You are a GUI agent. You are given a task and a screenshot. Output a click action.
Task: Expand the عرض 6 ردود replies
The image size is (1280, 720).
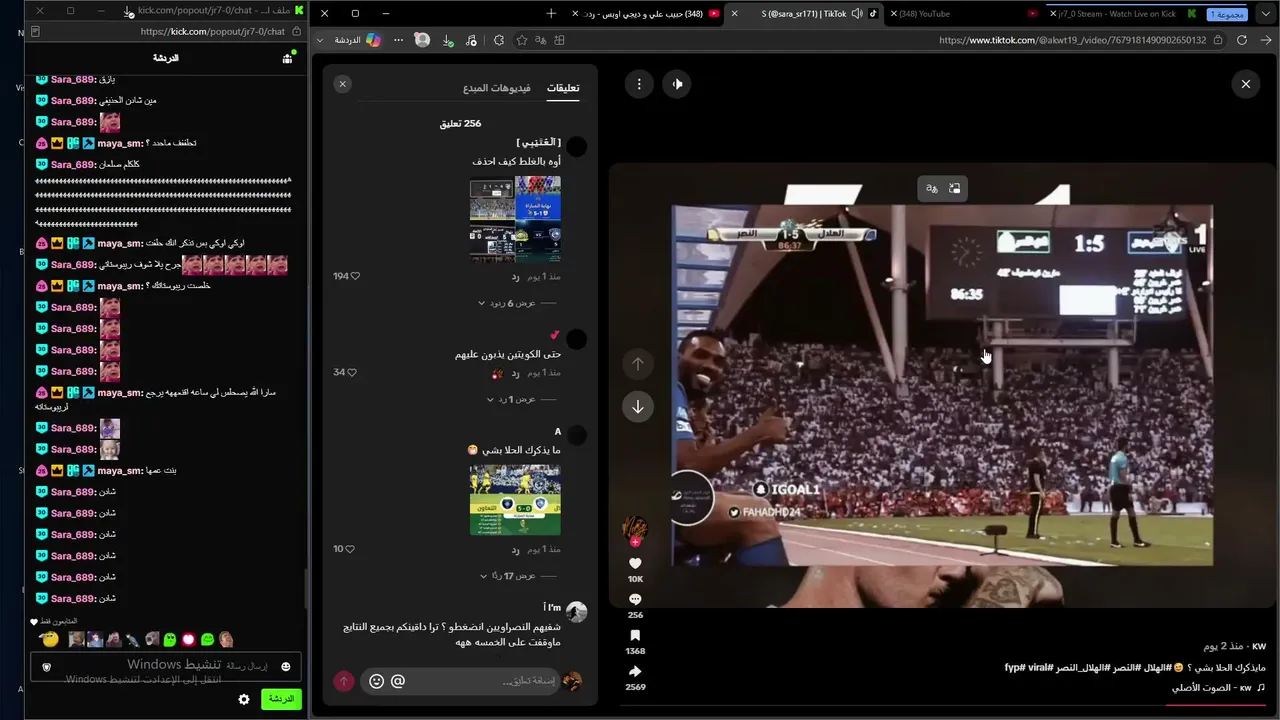508,303
